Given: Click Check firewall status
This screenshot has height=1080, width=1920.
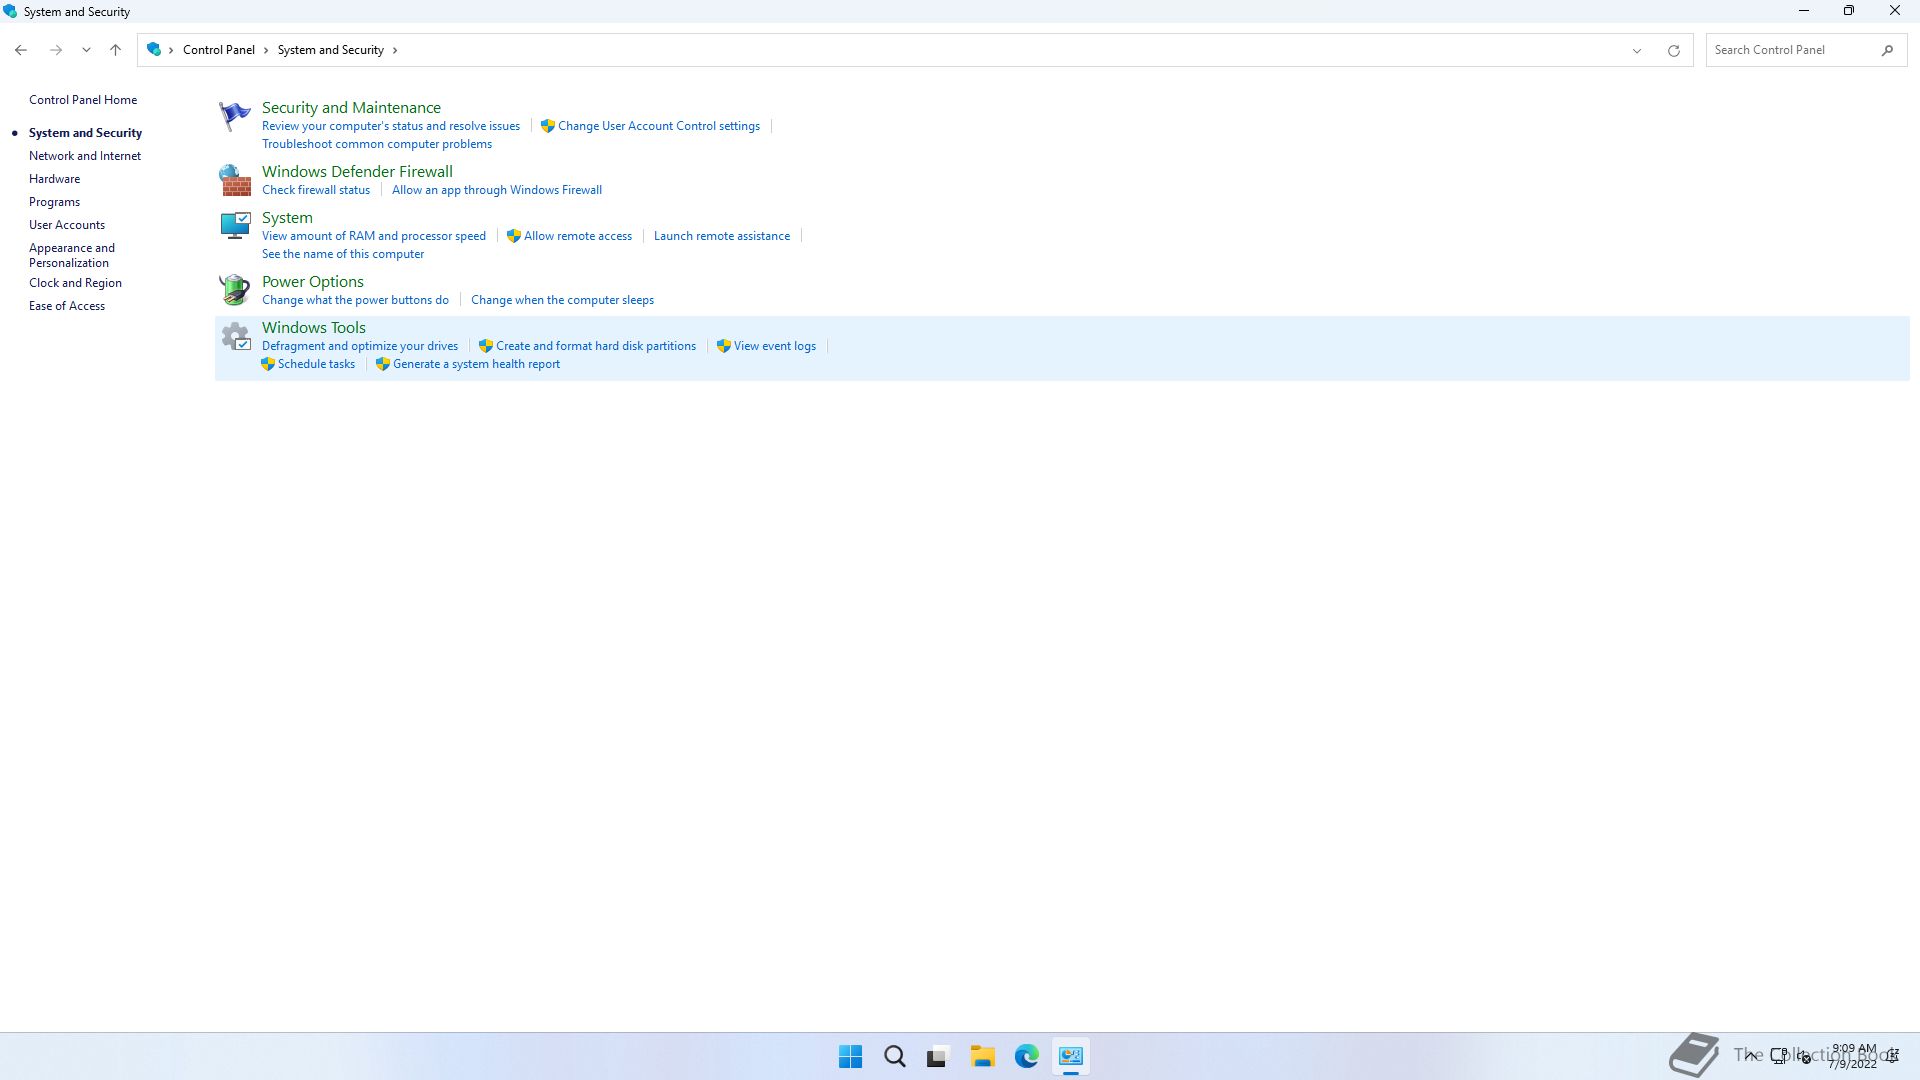Looking at the screenshot, I should (x=316, y=190).
